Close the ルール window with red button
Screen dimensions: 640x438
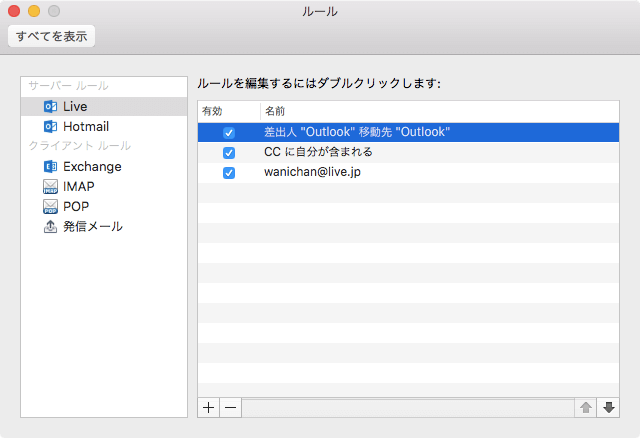pyautogui.click(x=14, y=11)
